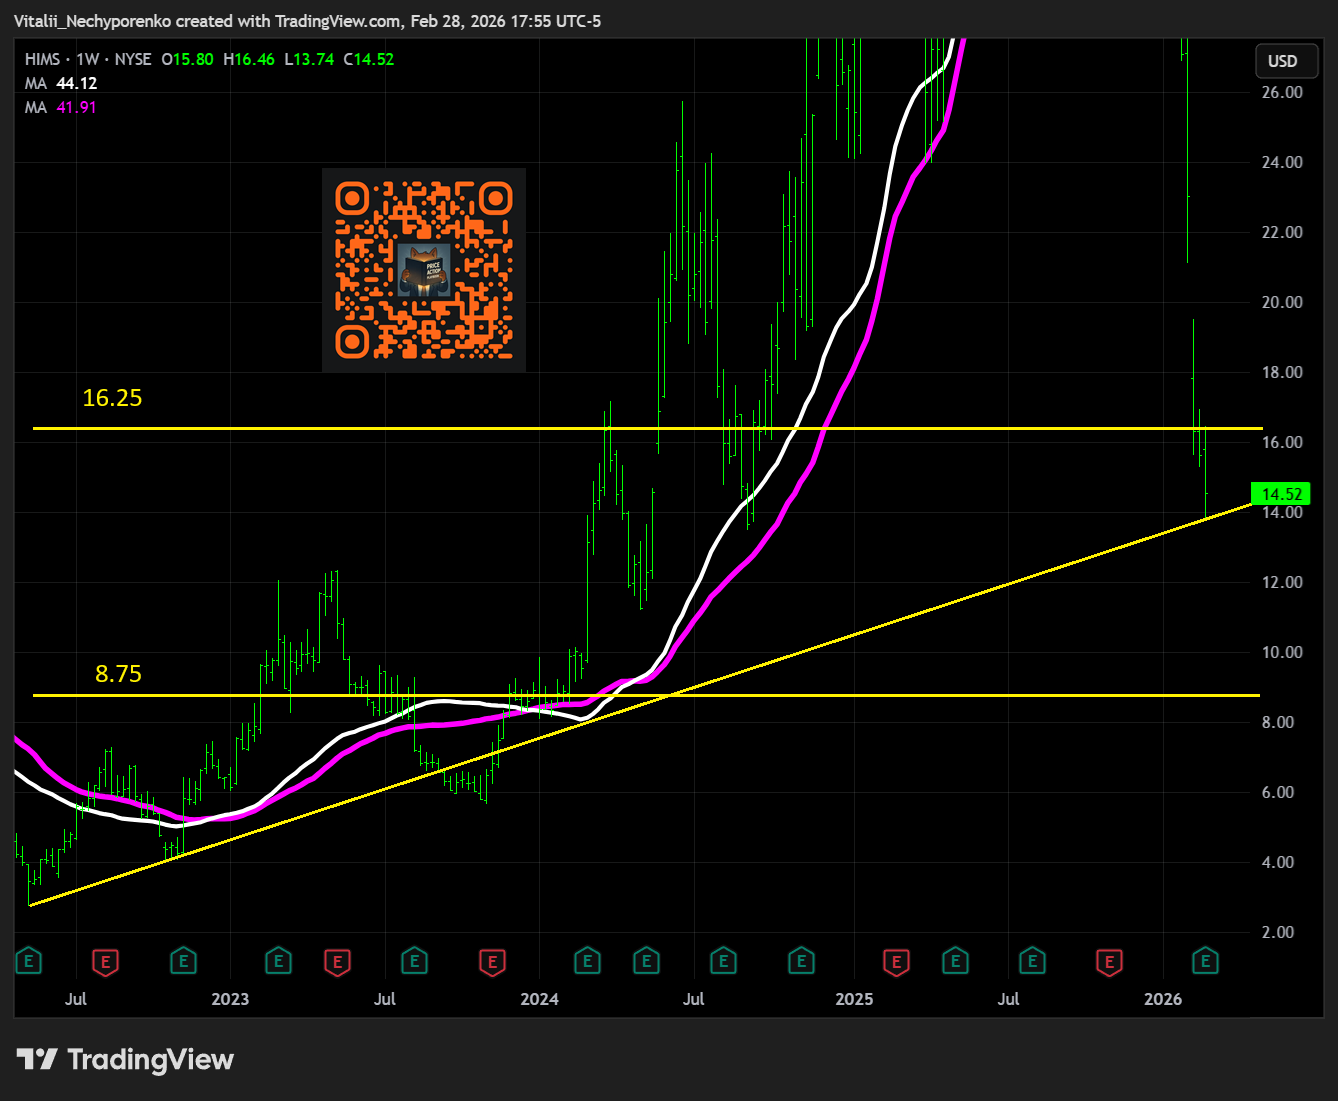
Task: Click the 2023 label on the time axis
Action: [x=230, y=999]
